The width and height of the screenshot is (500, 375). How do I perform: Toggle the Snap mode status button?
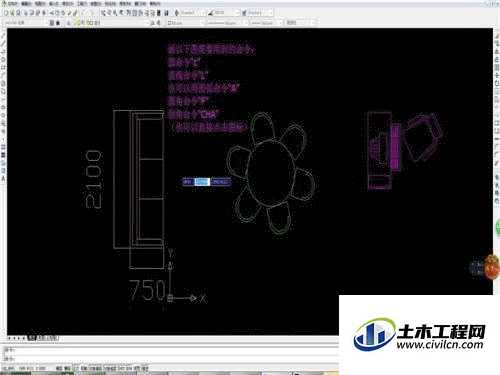[59, 368]
